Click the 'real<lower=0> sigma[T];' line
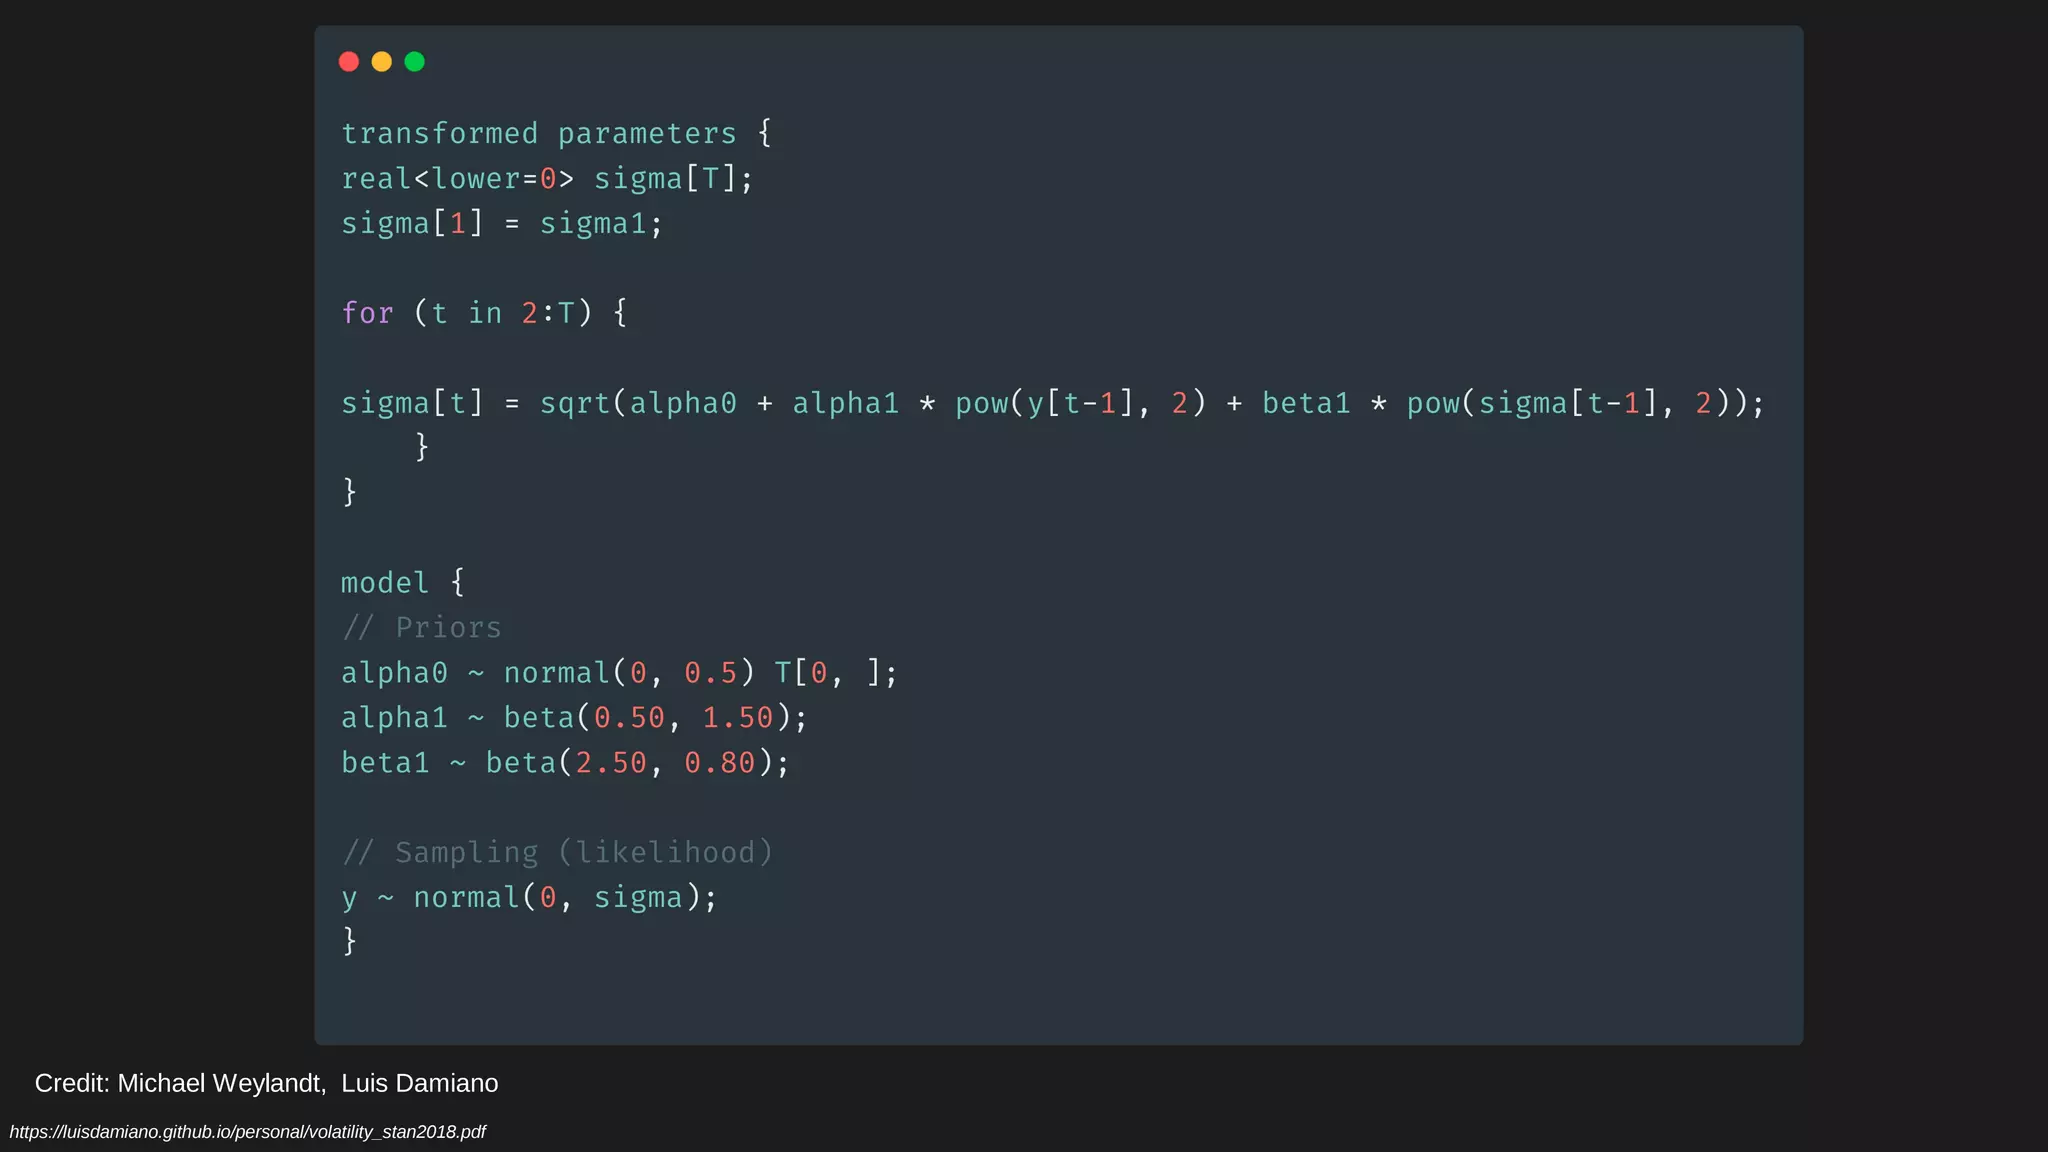2048x1152 pixels. (x=547, y=178)
